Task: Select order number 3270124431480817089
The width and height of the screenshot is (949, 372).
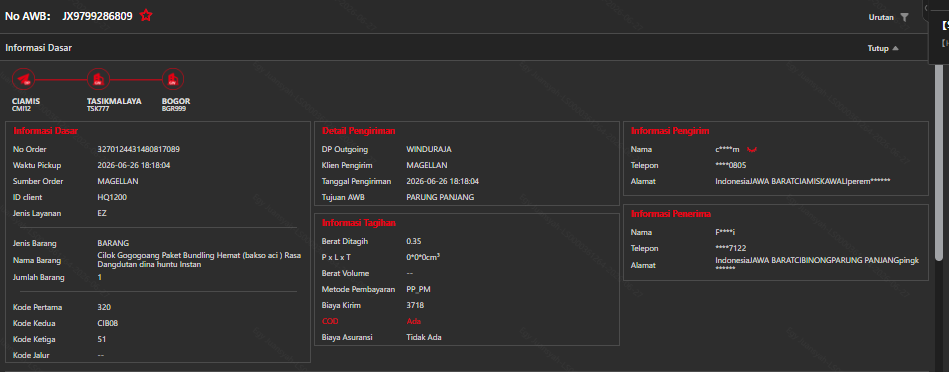Action: [x=139, y=149]
